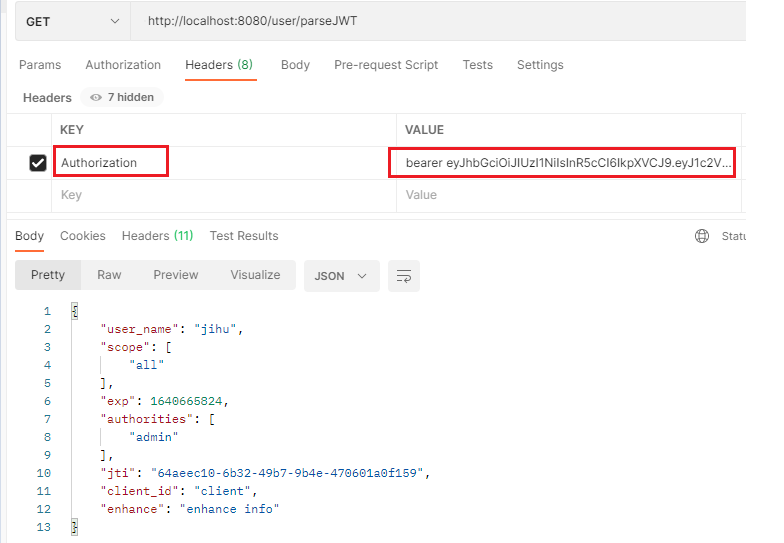Open the GET method dropdown
The image size is (784, 543).
point(72,22)
